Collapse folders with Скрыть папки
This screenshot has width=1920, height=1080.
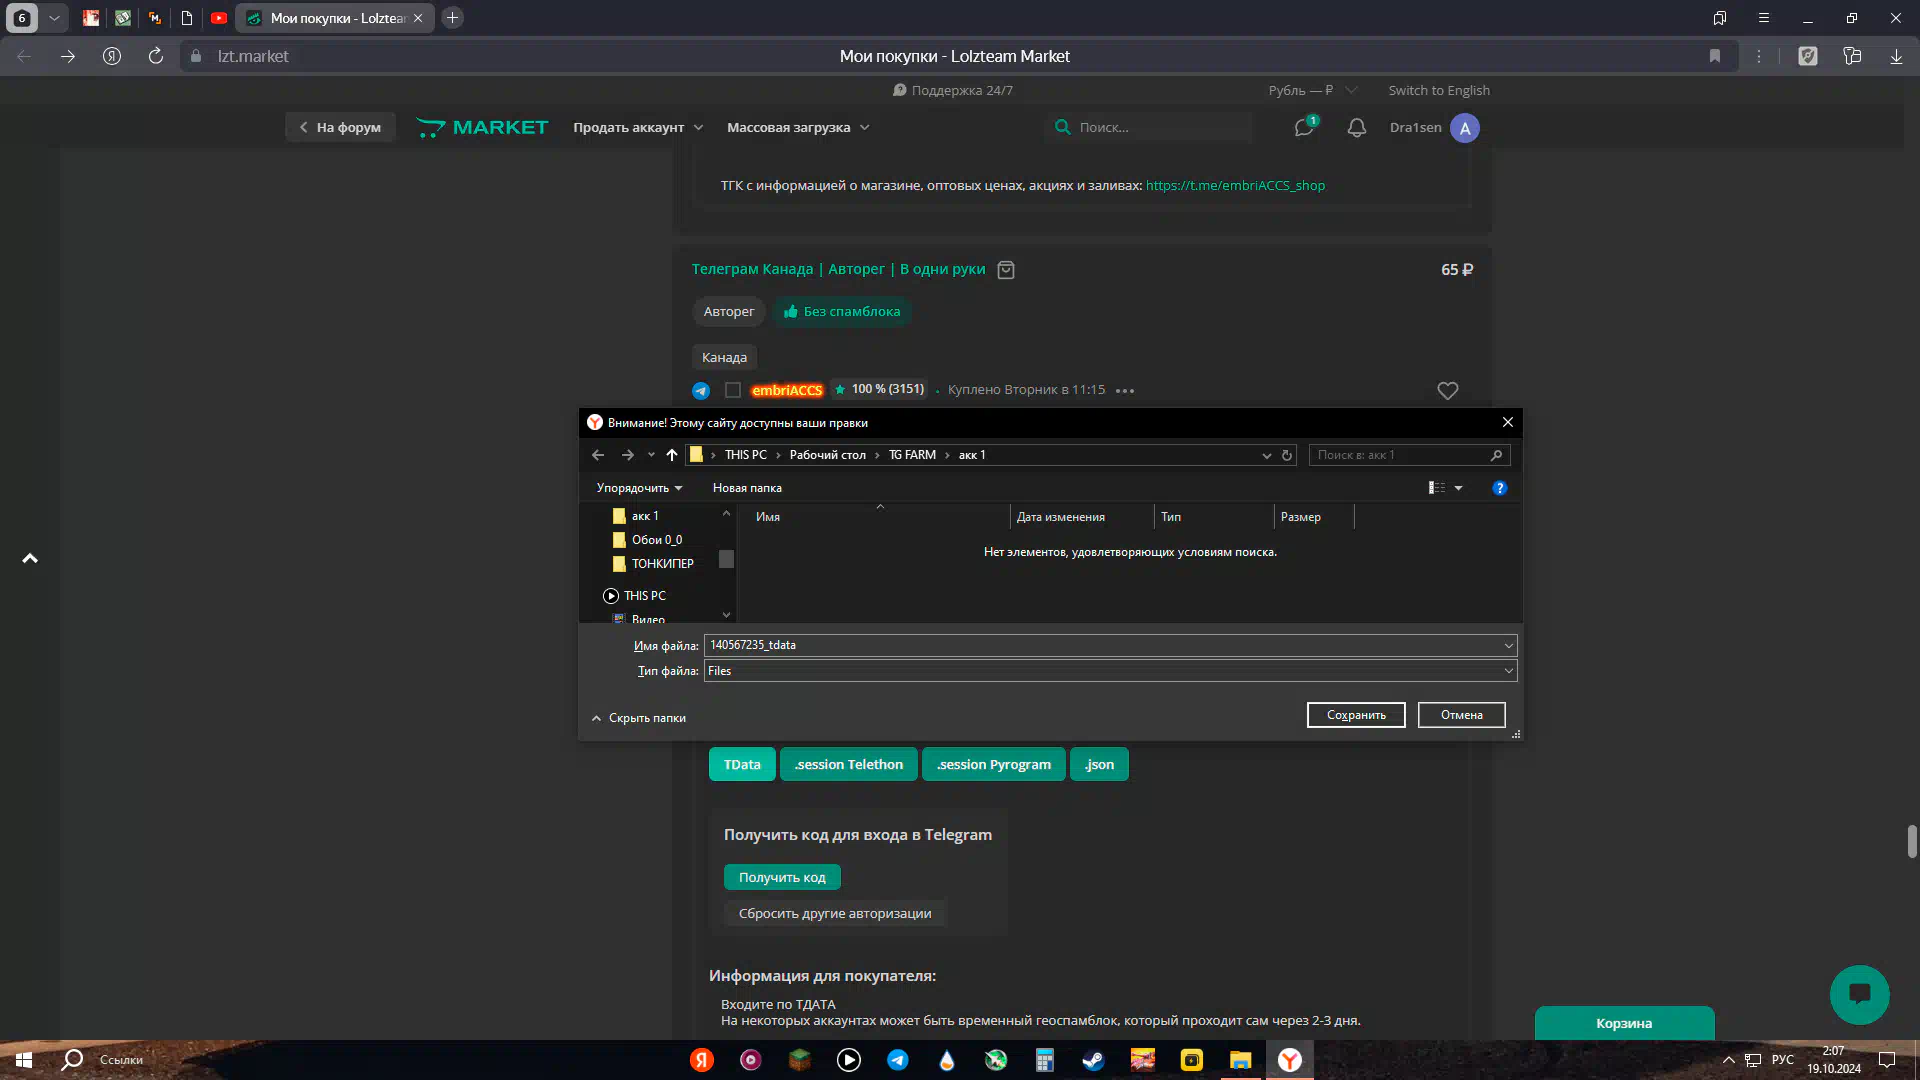638,718
